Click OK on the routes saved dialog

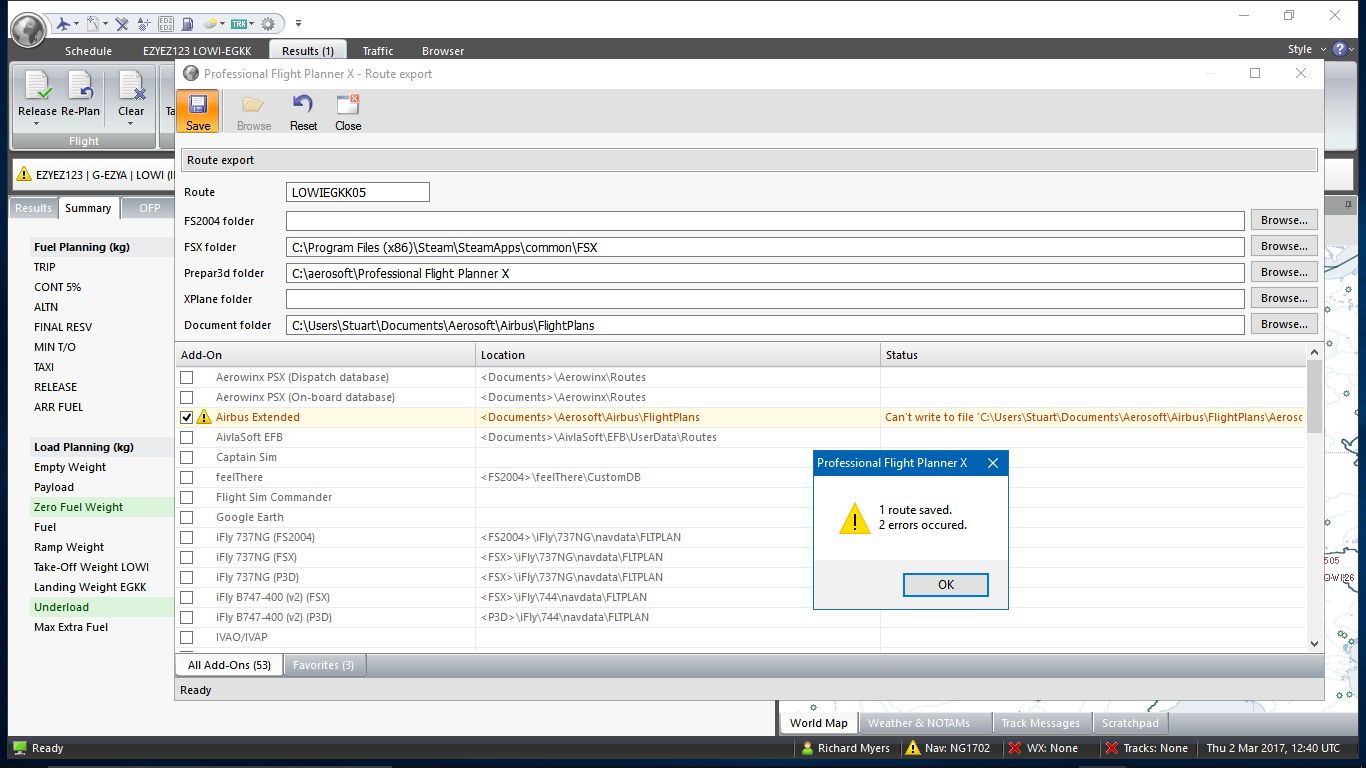pos(945,585)
